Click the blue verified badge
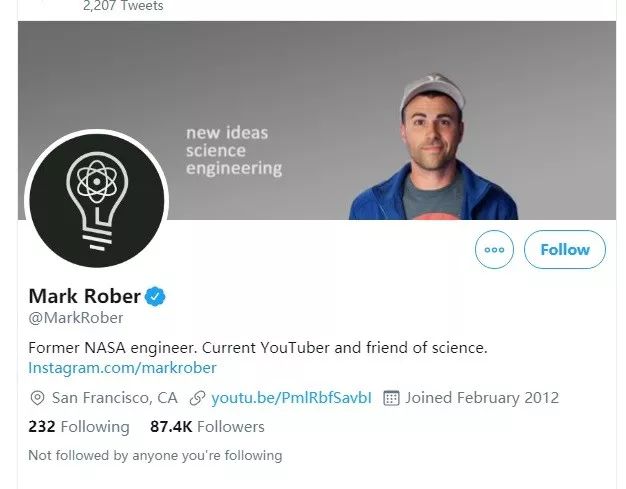 click(156, 296)
